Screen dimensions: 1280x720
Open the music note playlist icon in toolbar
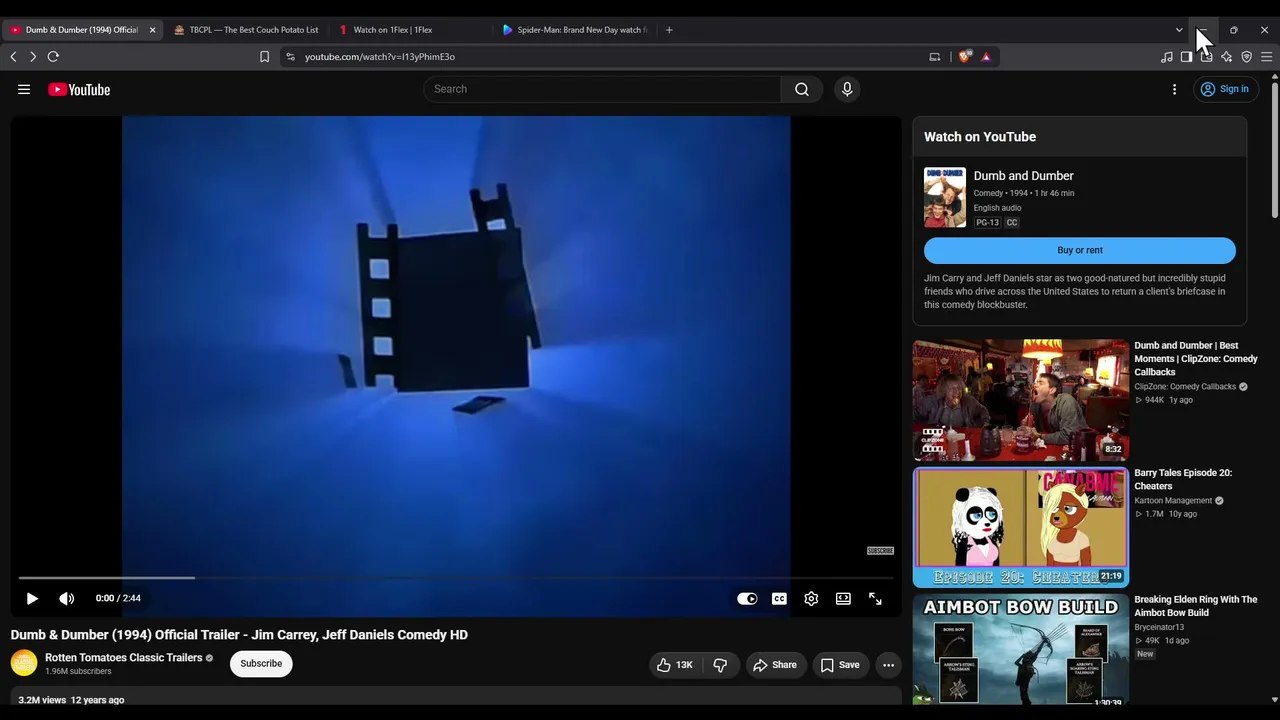(x=1166, y=57)
